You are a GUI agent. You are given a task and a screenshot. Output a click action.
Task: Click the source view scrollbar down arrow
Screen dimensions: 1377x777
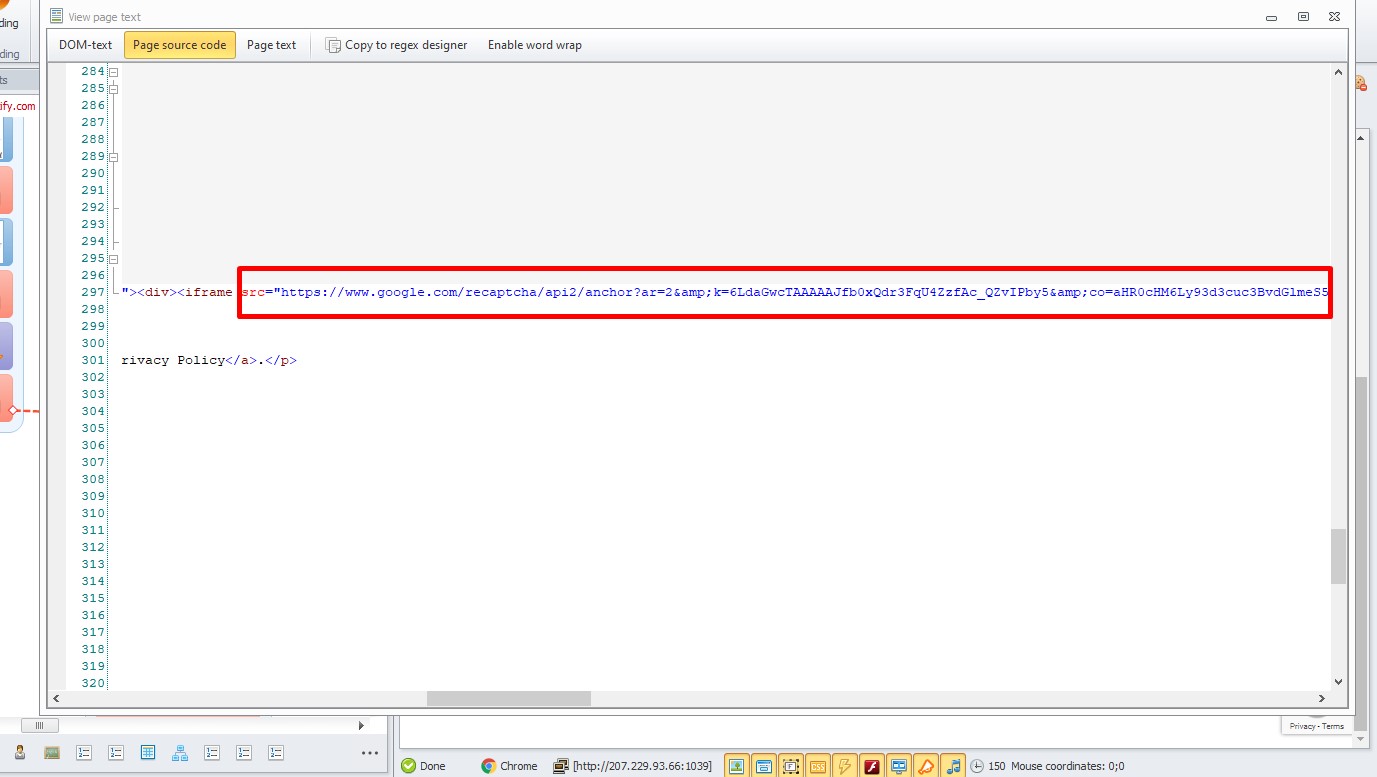coord(1338,680)
